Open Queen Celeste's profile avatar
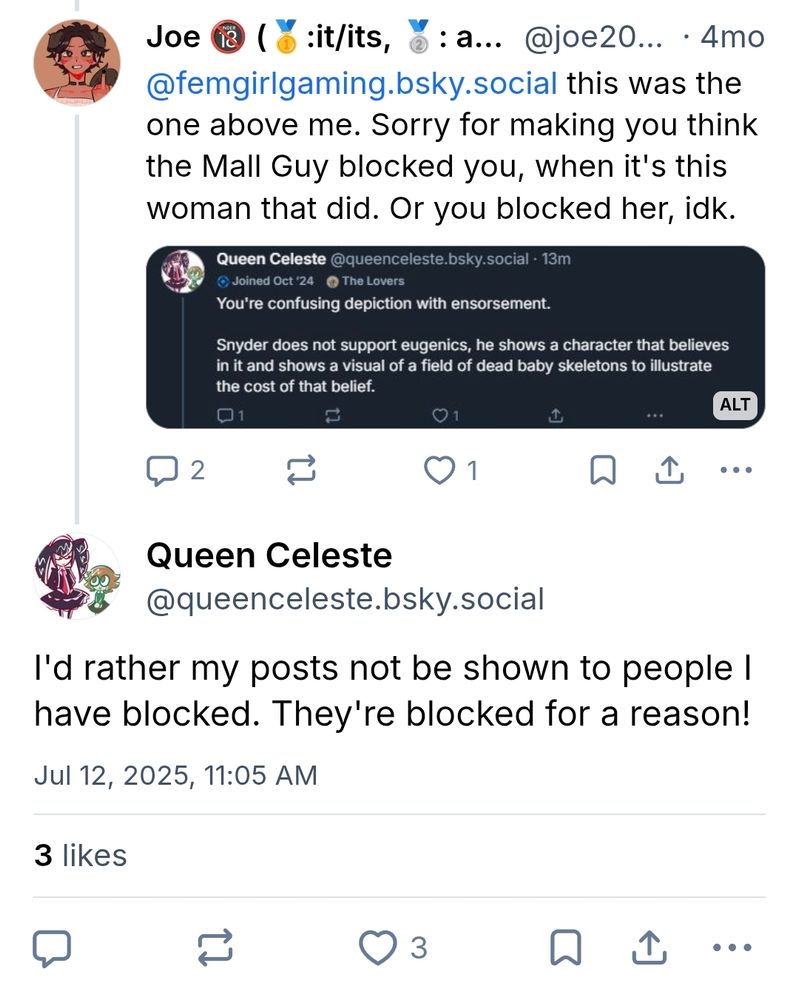 pos(77,577)
